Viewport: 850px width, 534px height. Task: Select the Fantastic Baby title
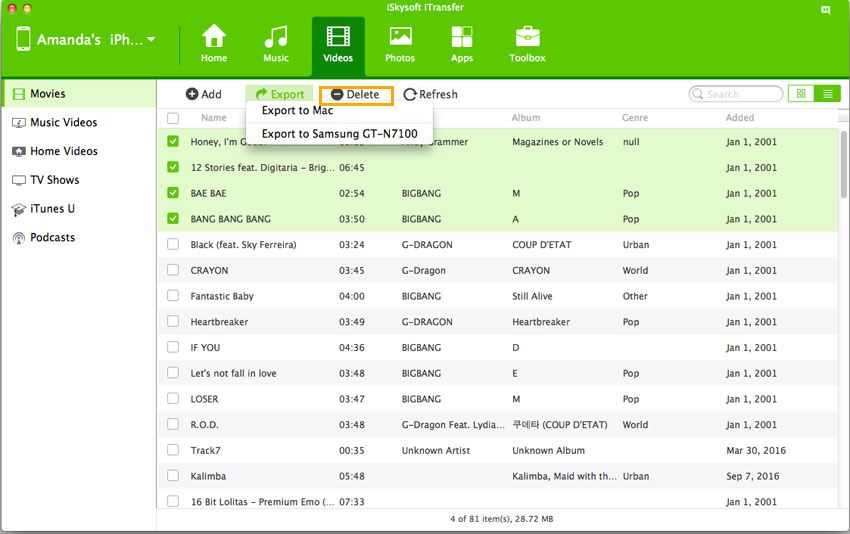tap(222, 296)
